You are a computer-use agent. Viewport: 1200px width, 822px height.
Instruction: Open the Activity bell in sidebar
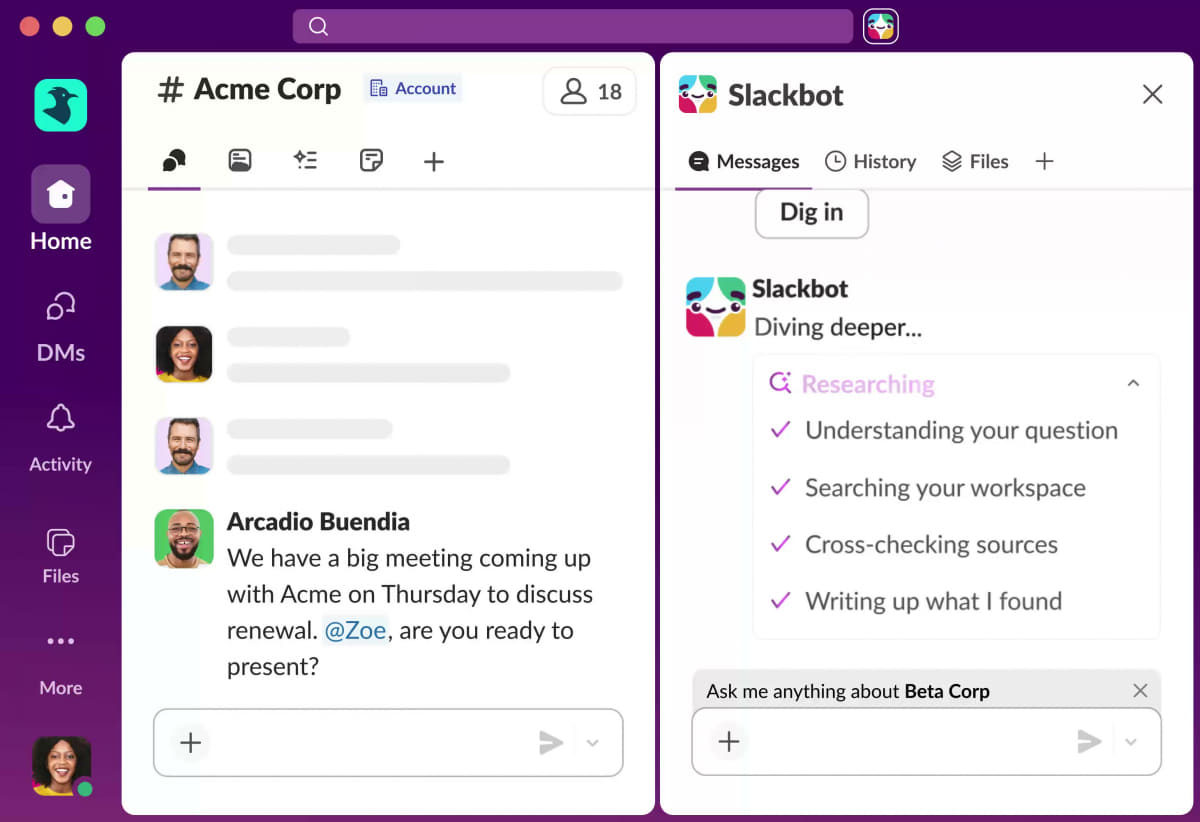click(x=61, y=437)
